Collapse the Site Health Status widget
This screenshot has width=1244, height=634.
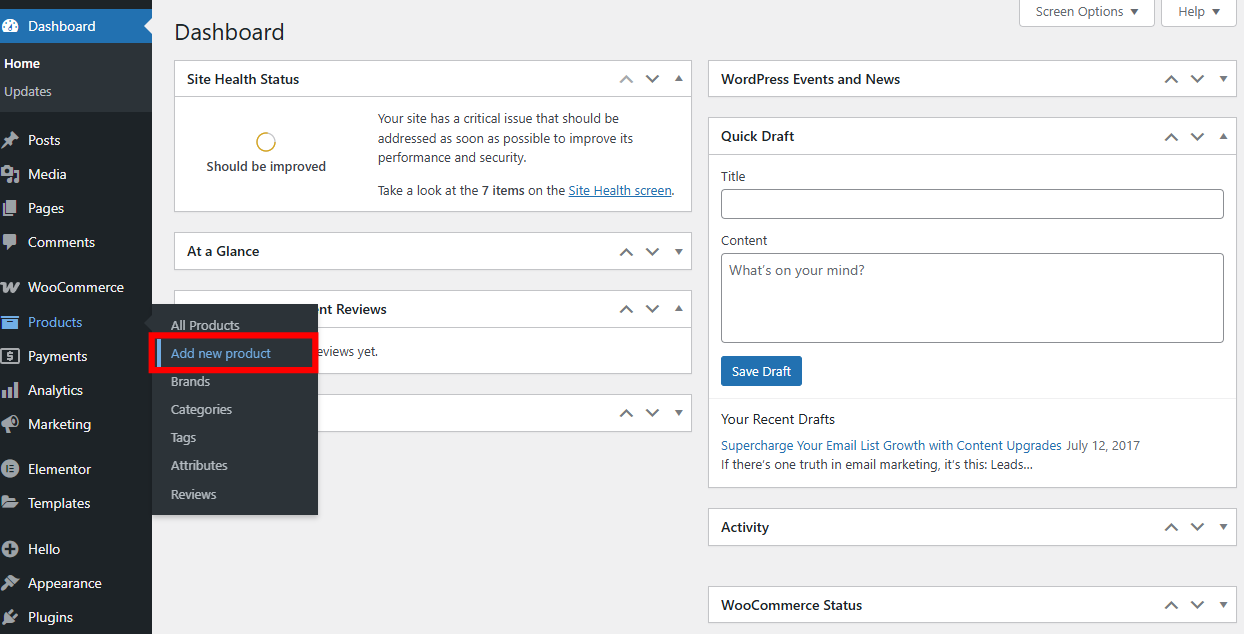[x=679, y=79]
